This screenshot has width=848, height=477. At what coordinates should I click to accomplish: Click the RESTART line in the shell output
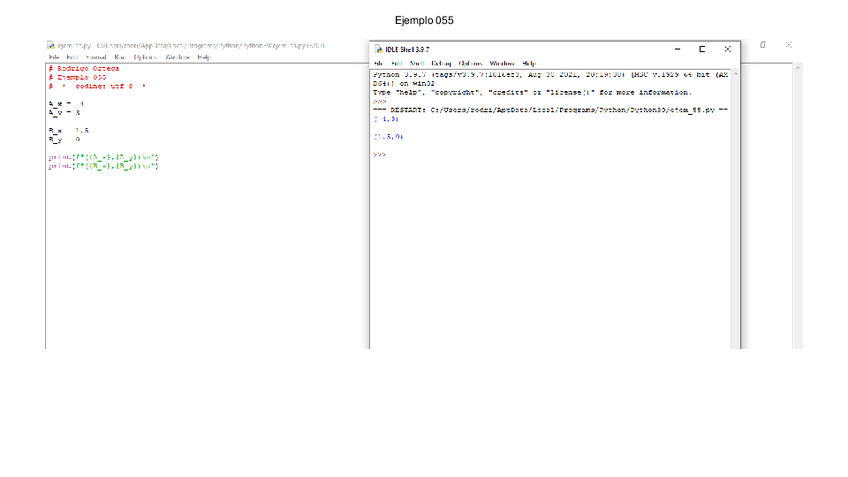(x=551, y=110)
